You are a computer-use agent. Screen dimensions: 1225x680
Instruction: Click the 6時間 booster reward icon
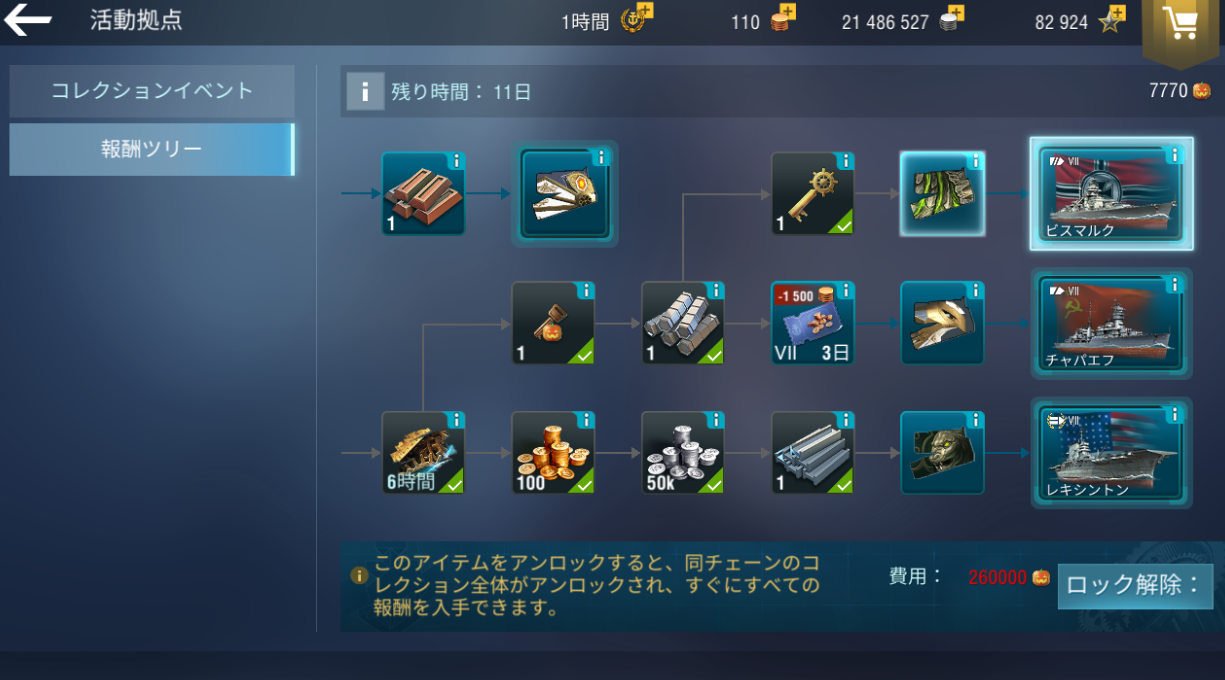click(423, 453)
